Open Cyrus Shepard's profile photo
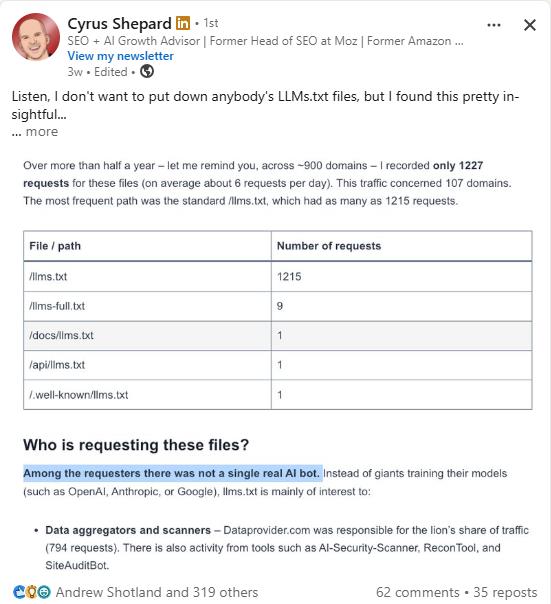The width and height of the screenshot is (551, 604). point(36,37)
